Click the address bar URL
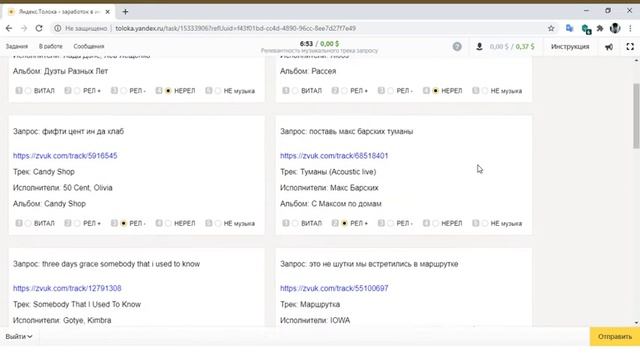Viewport: 640px width, 360px height. tap(236, 28)
